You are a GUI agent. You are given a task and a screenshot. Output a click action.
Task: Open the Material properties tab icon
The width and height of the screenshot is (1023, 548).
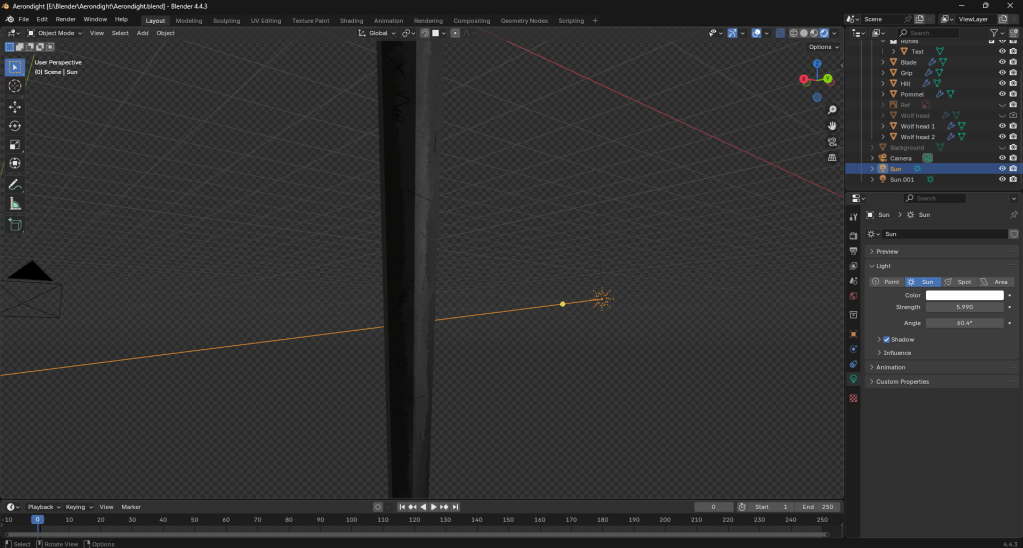click(x=853, y=398)
